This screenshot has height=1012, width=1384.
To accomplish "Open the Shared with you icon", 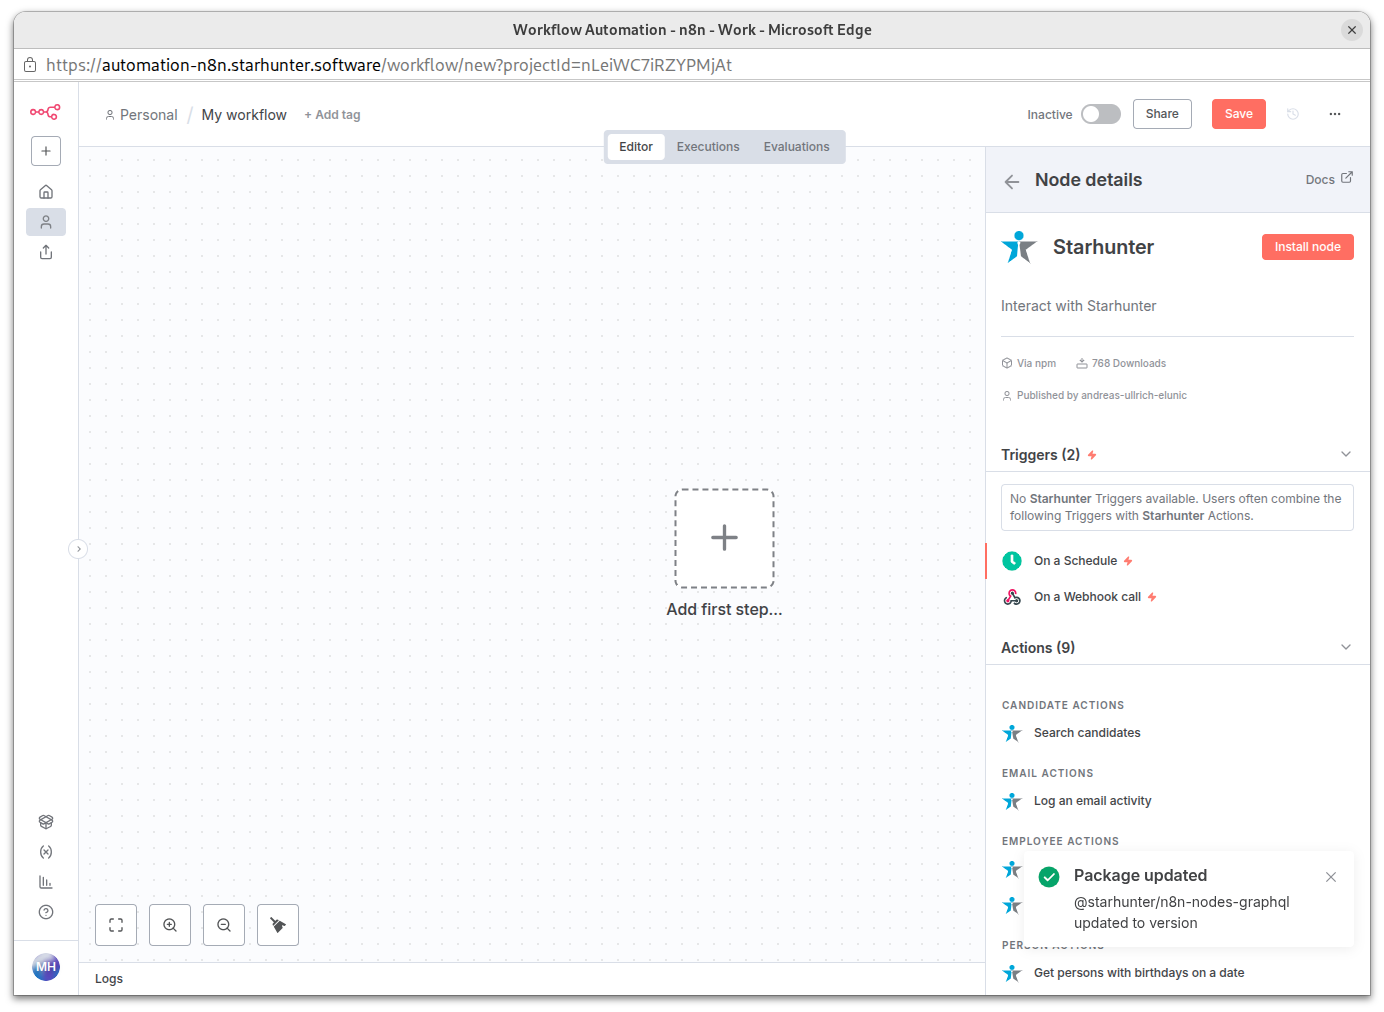I will [46, 252].
